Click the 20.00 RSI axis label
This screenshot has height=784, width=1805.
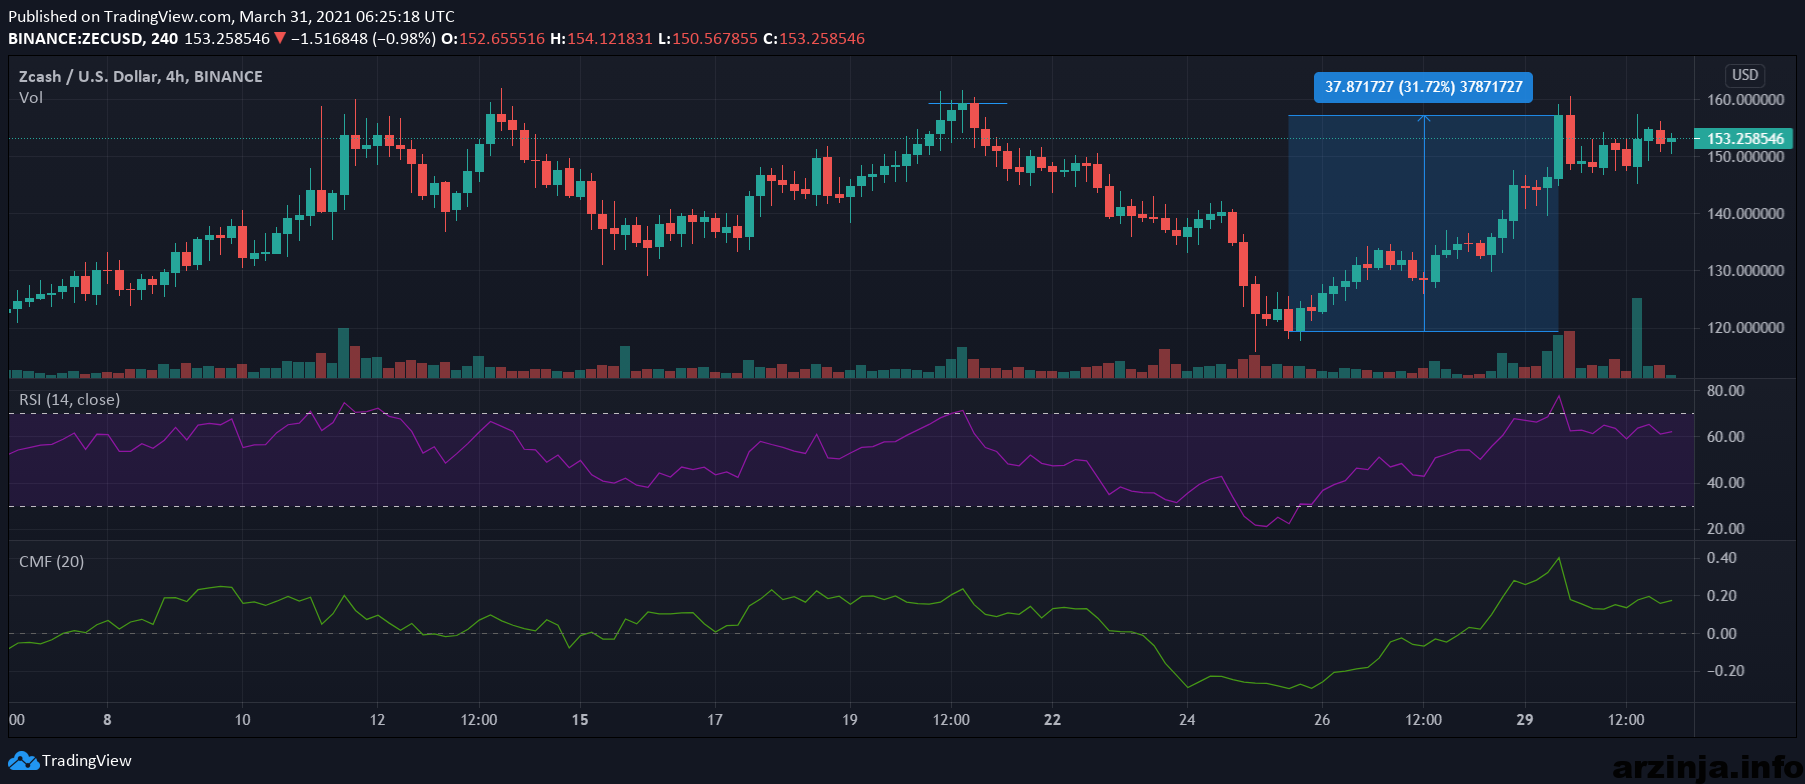(x=1725, y=529)
